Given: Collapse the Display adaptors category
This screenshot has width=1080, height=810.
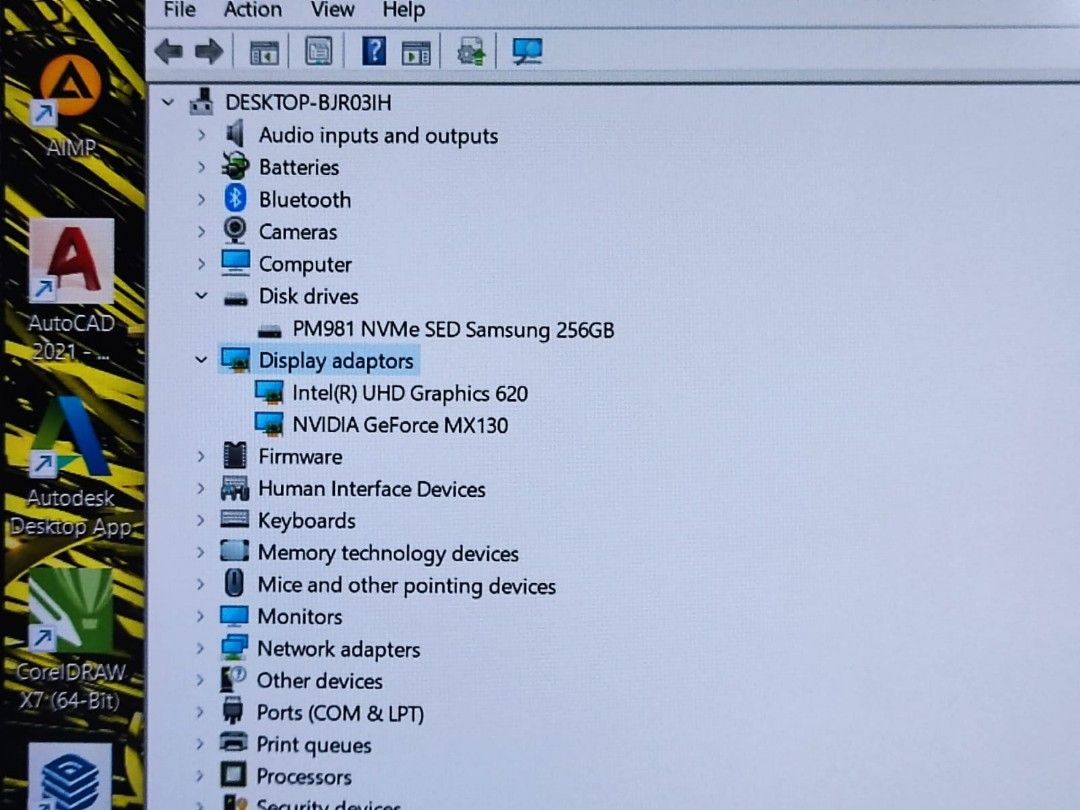Looking at the screenshot, I should (x=202, y=360).
